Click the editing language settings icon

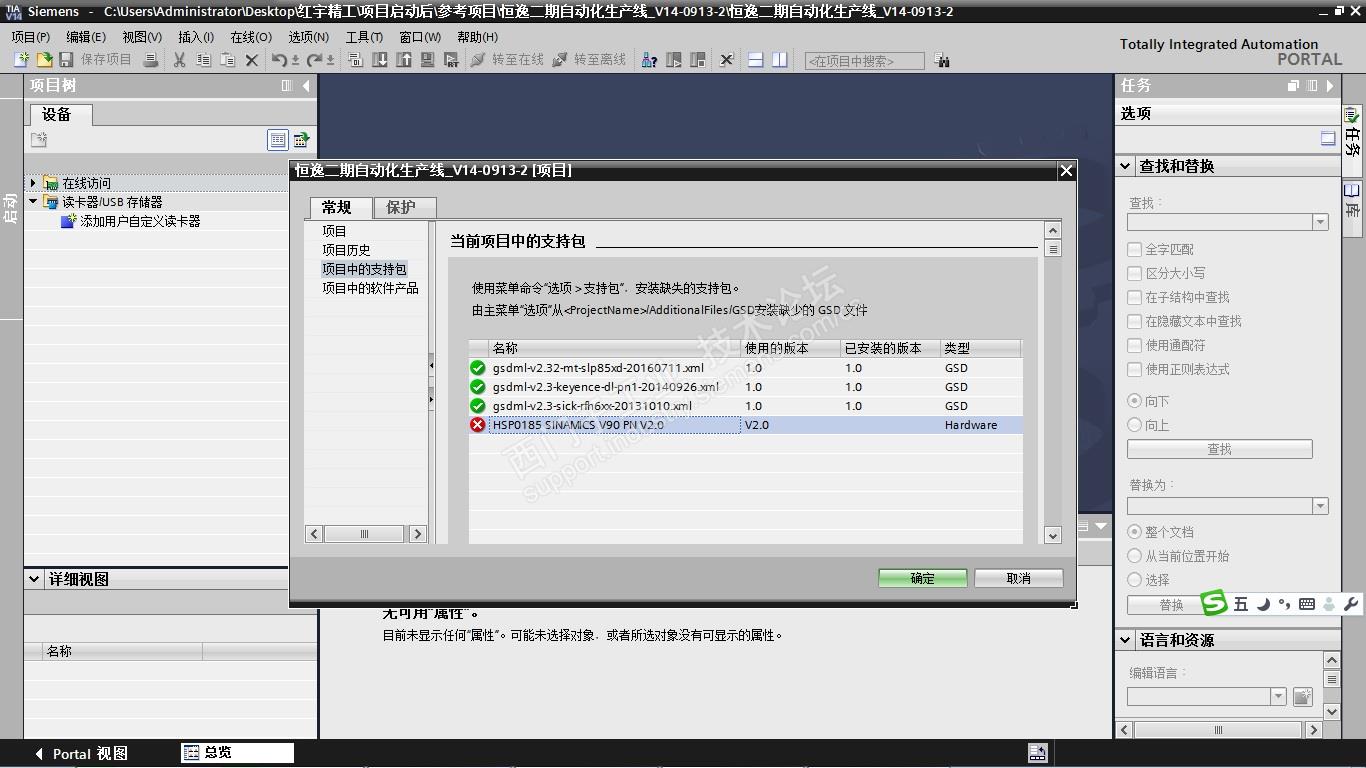point(1302,696)
